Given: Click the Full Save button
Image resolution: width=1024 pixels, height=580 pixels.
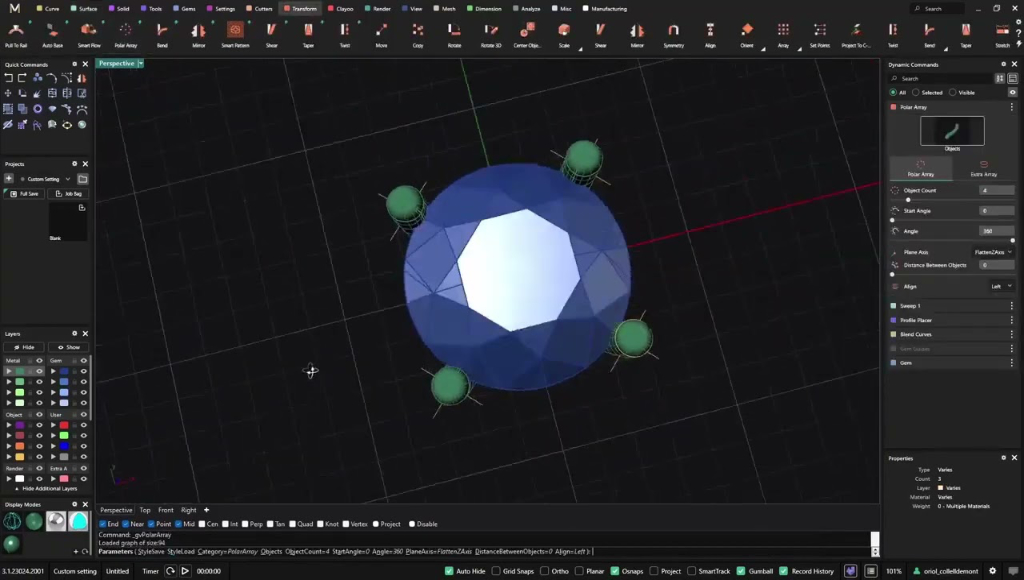Looking at the screenshot, I should tap(25, 194).
